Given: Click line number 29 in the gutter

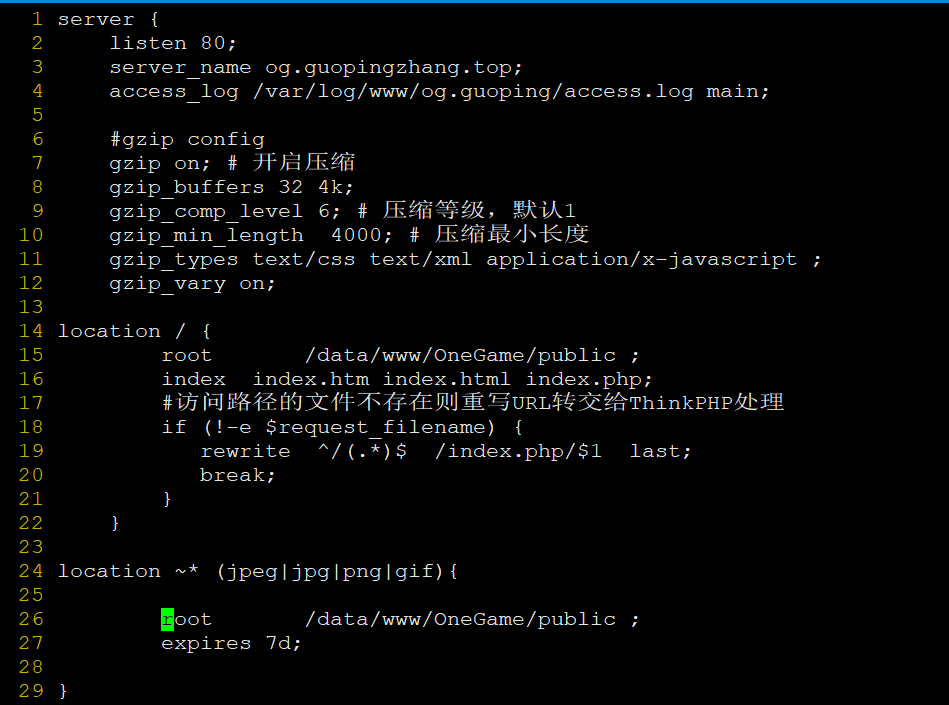Looking at the screenshot, I should click(x=31, y=691).
